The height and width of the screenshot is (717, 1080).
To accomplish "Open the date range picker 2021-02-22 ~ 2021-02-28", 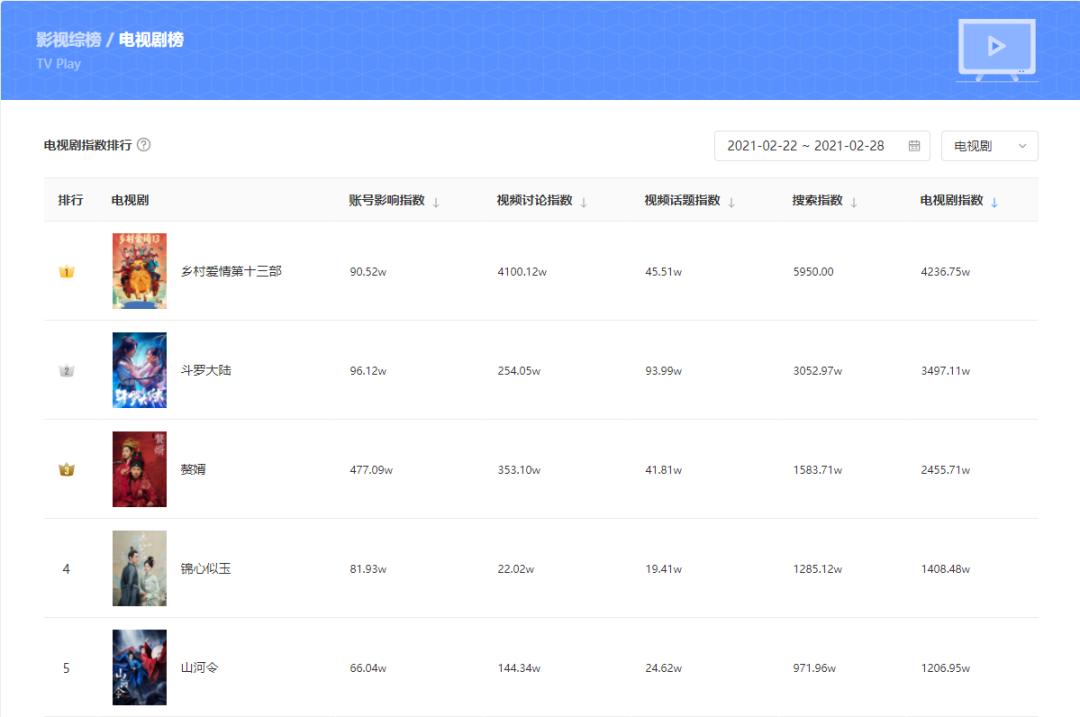I will [x=805, y=146].
